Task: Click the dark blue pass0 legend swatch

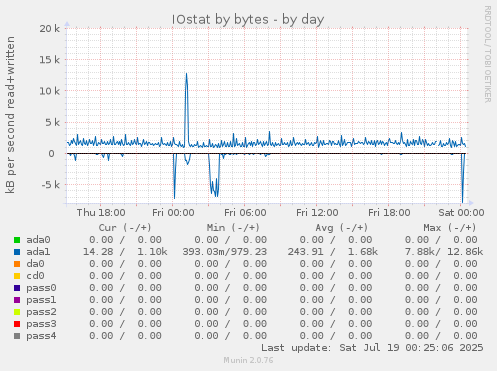Action: [x=17, y=288]
